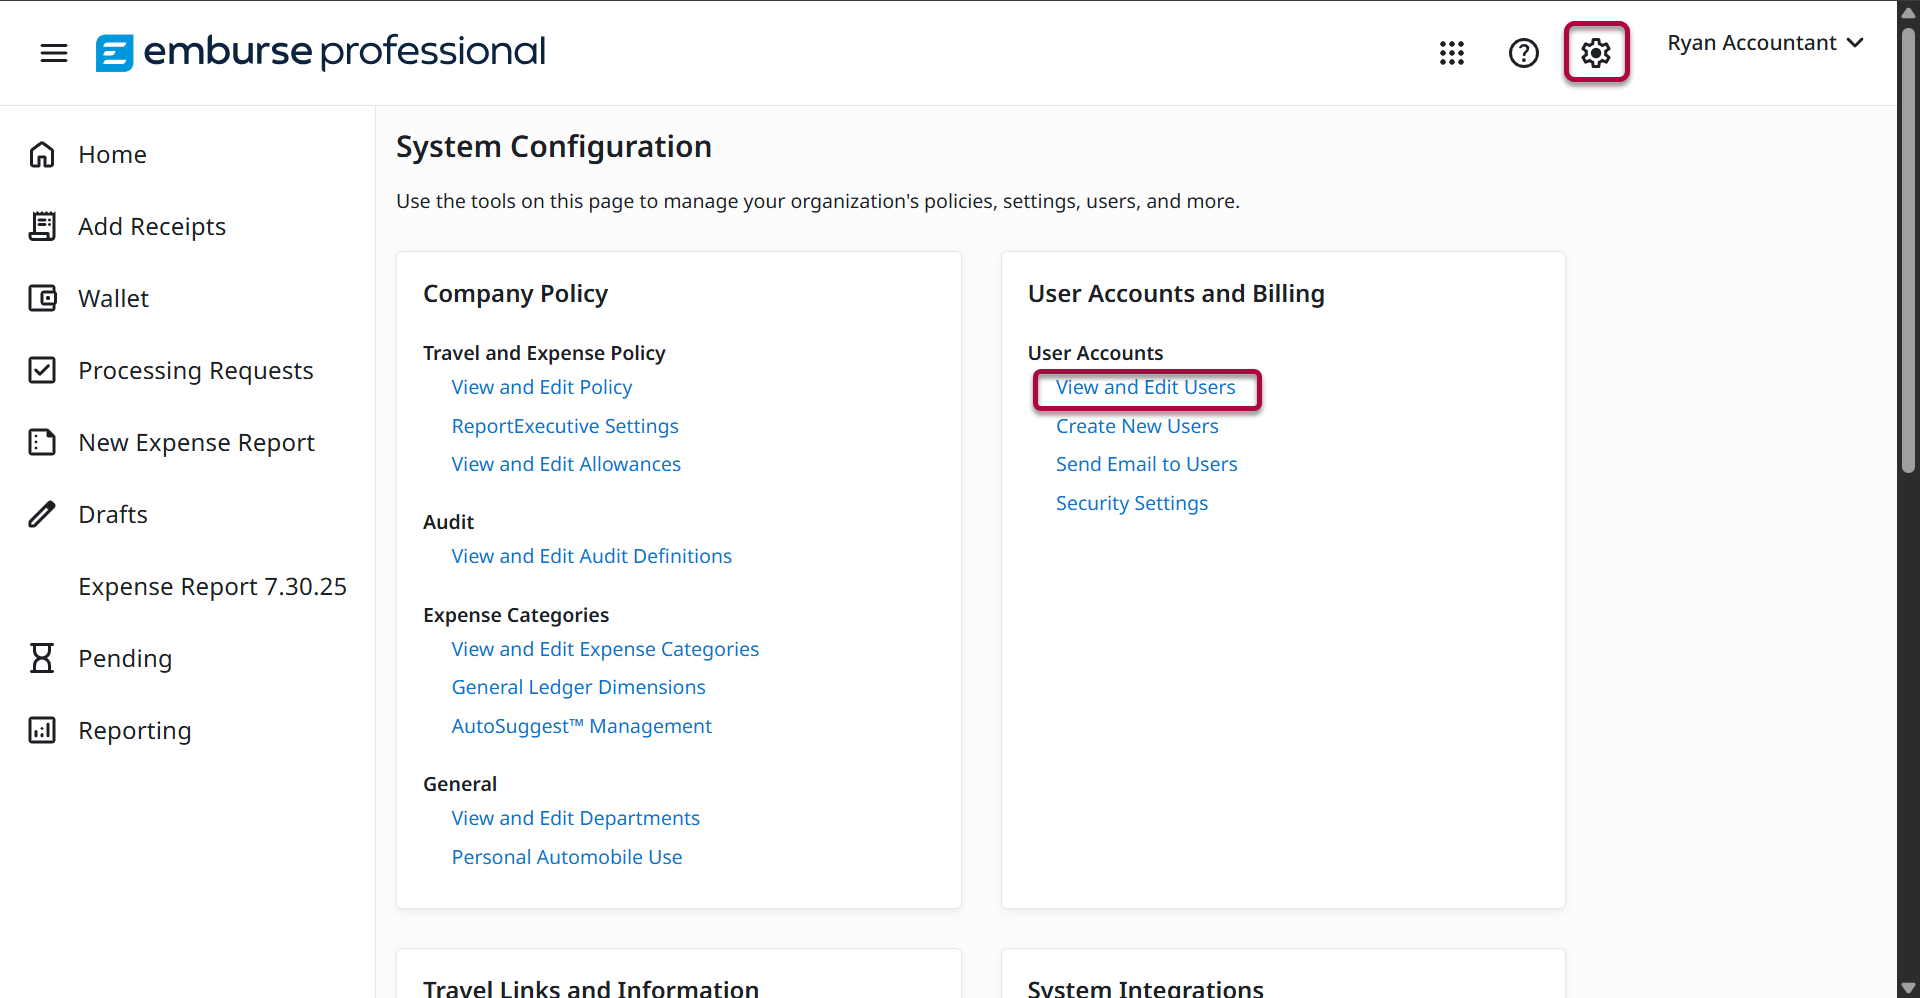Open Drafts in the sidebar
1920x998 pixels.
(x=113, y=515)
